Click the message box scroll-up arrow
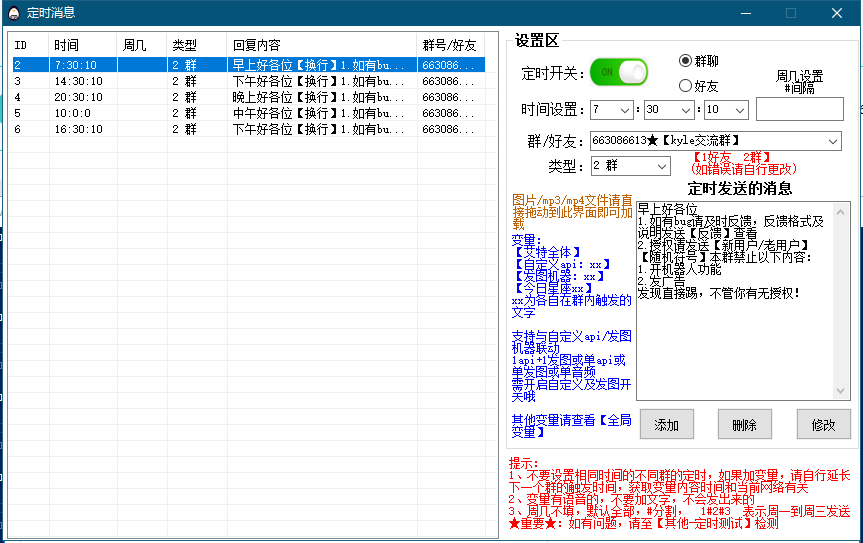The width and height of the screenshot is (863, 543). coord(840,212)
